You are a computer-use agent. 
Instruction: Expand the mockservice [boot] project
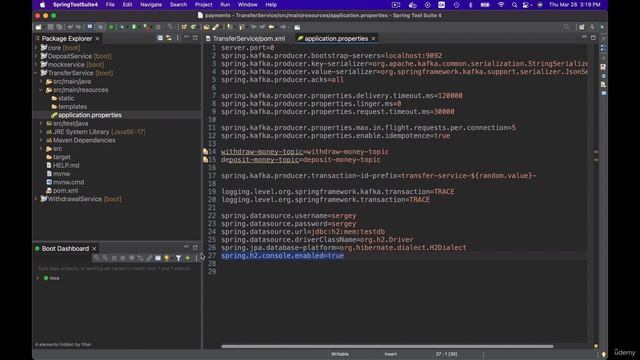pos(36,64)
